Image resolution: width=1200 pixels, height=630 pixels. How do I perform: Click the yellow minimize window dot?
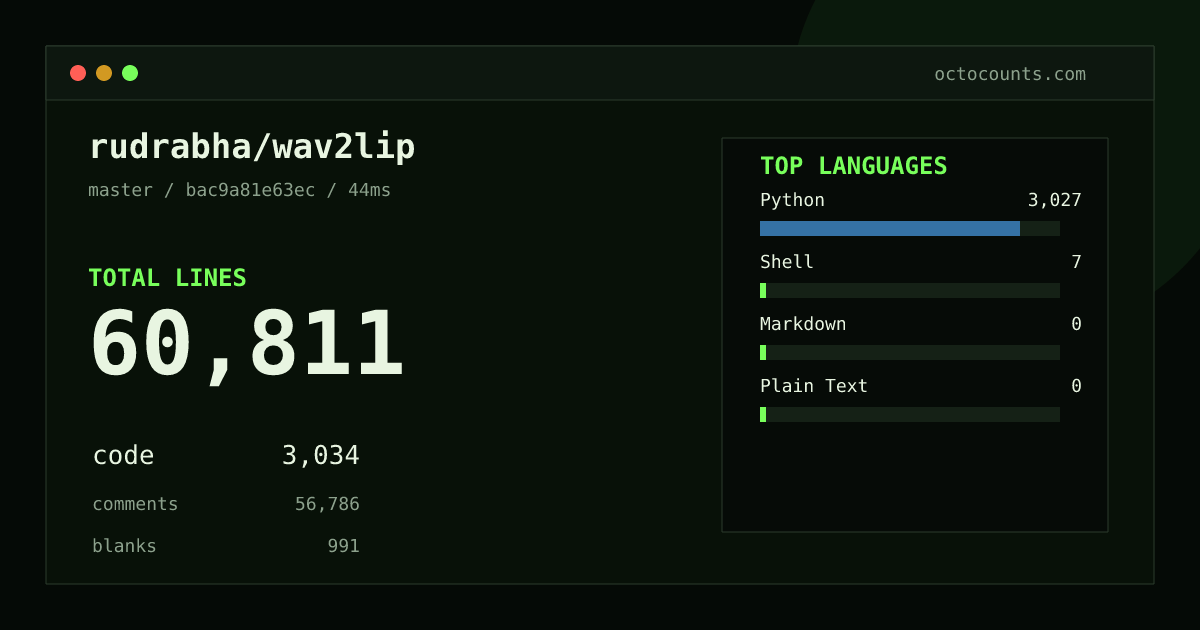coord(104,73)
